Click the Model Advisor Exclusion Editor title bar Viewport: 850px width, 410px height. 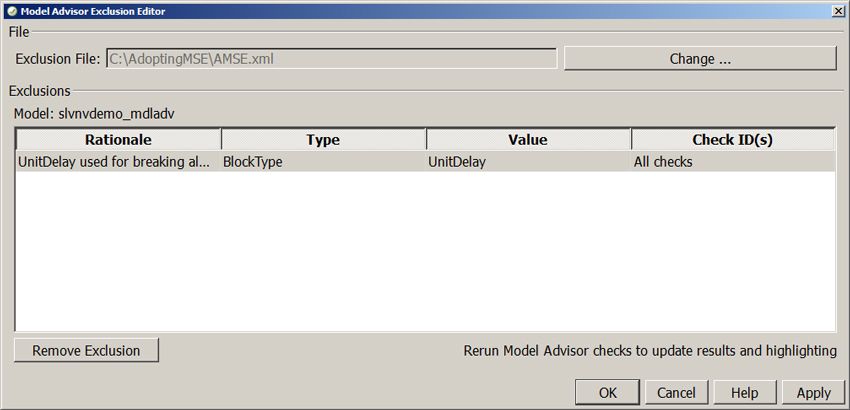(400, 11)
